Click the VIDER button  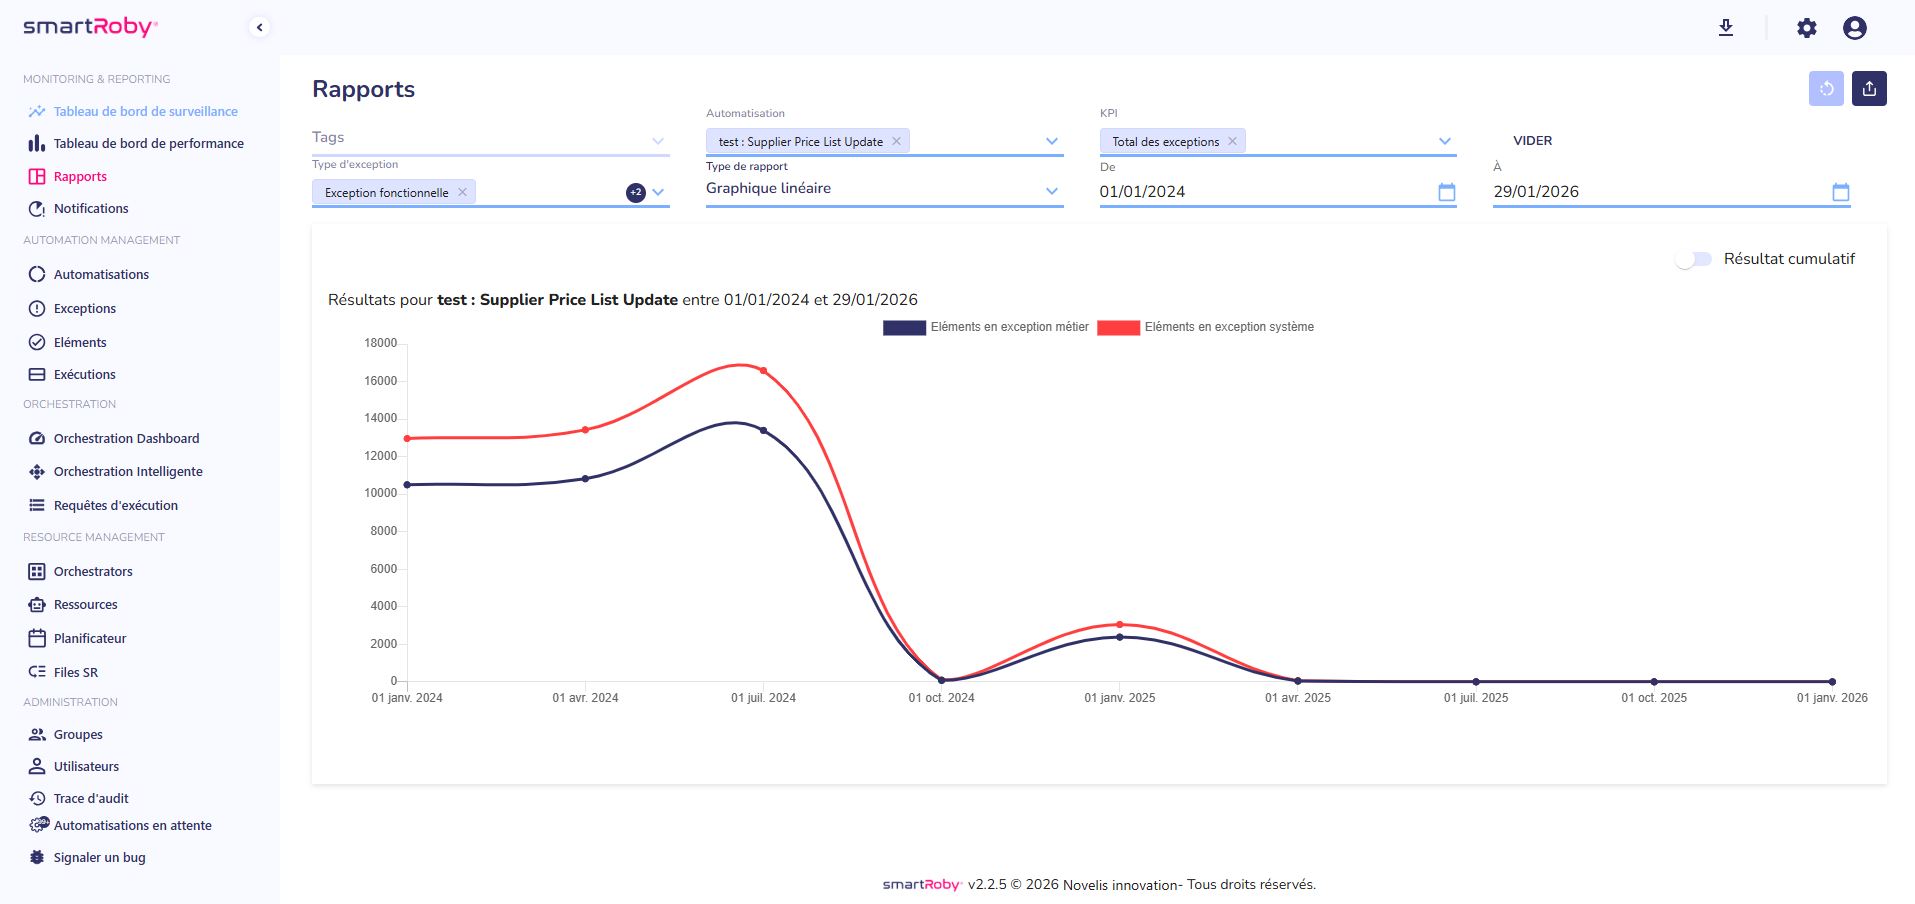tap(1532, 141)
